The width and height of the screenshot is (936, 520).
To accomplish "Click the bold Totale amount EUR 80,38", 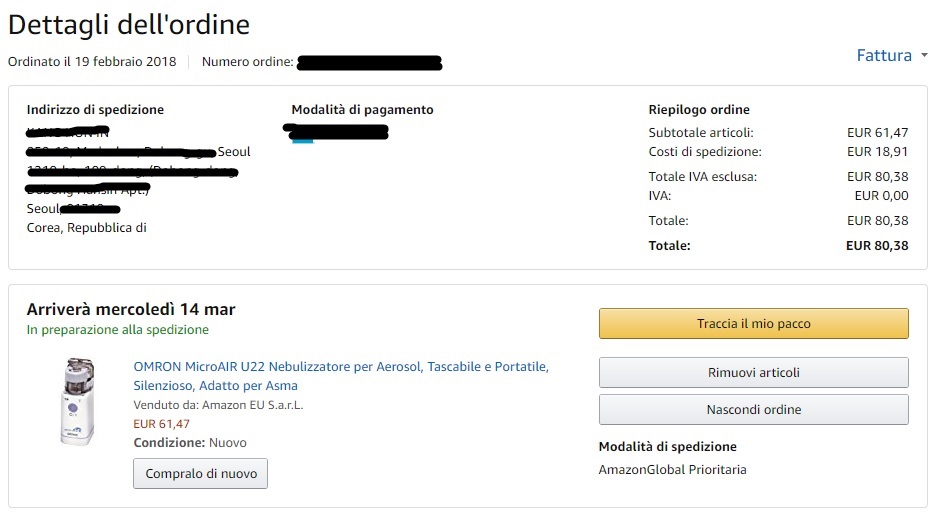I will tap(876, 245).
